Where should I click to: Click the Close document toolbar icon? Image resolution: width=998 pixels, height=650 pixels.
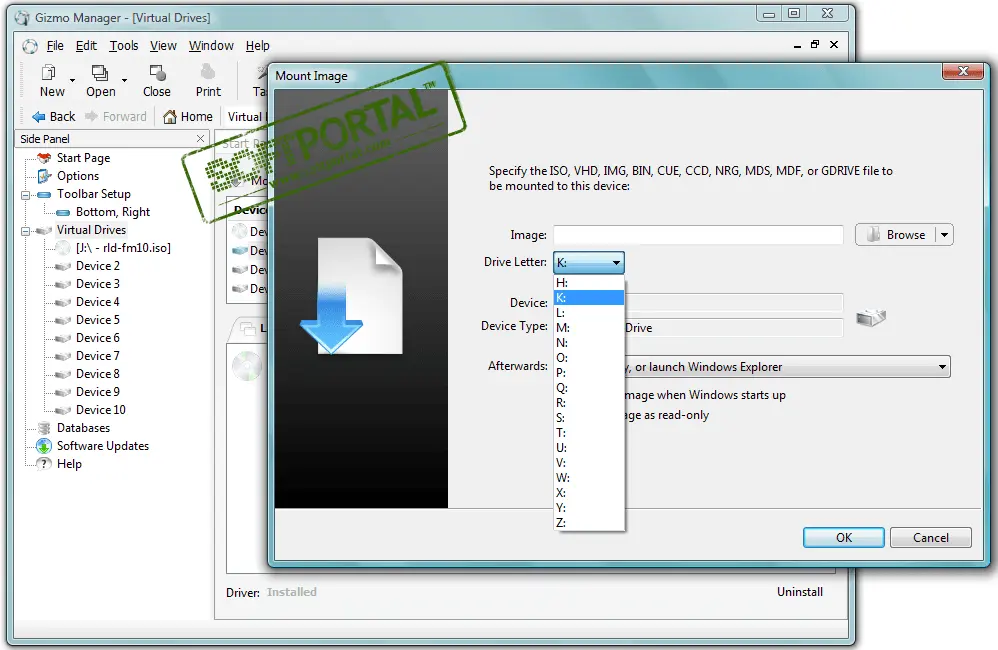click(x=157, y=73)
